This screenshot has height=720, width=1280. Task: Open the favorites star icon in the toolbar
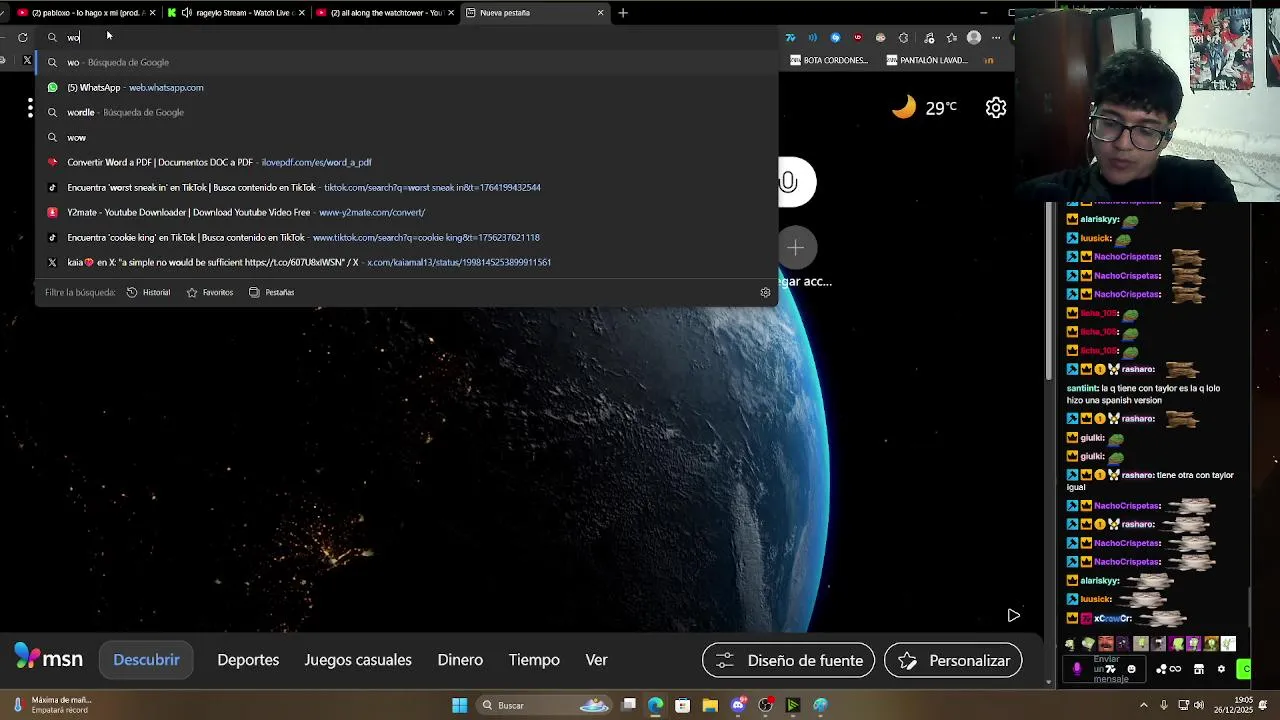pos(951,38)
